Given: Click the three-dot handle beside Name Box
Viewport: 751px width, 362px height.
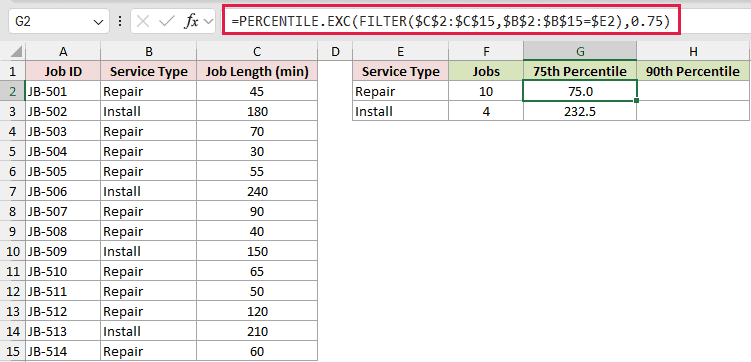Looking at the screenshot, I should [x=120, y=22].
